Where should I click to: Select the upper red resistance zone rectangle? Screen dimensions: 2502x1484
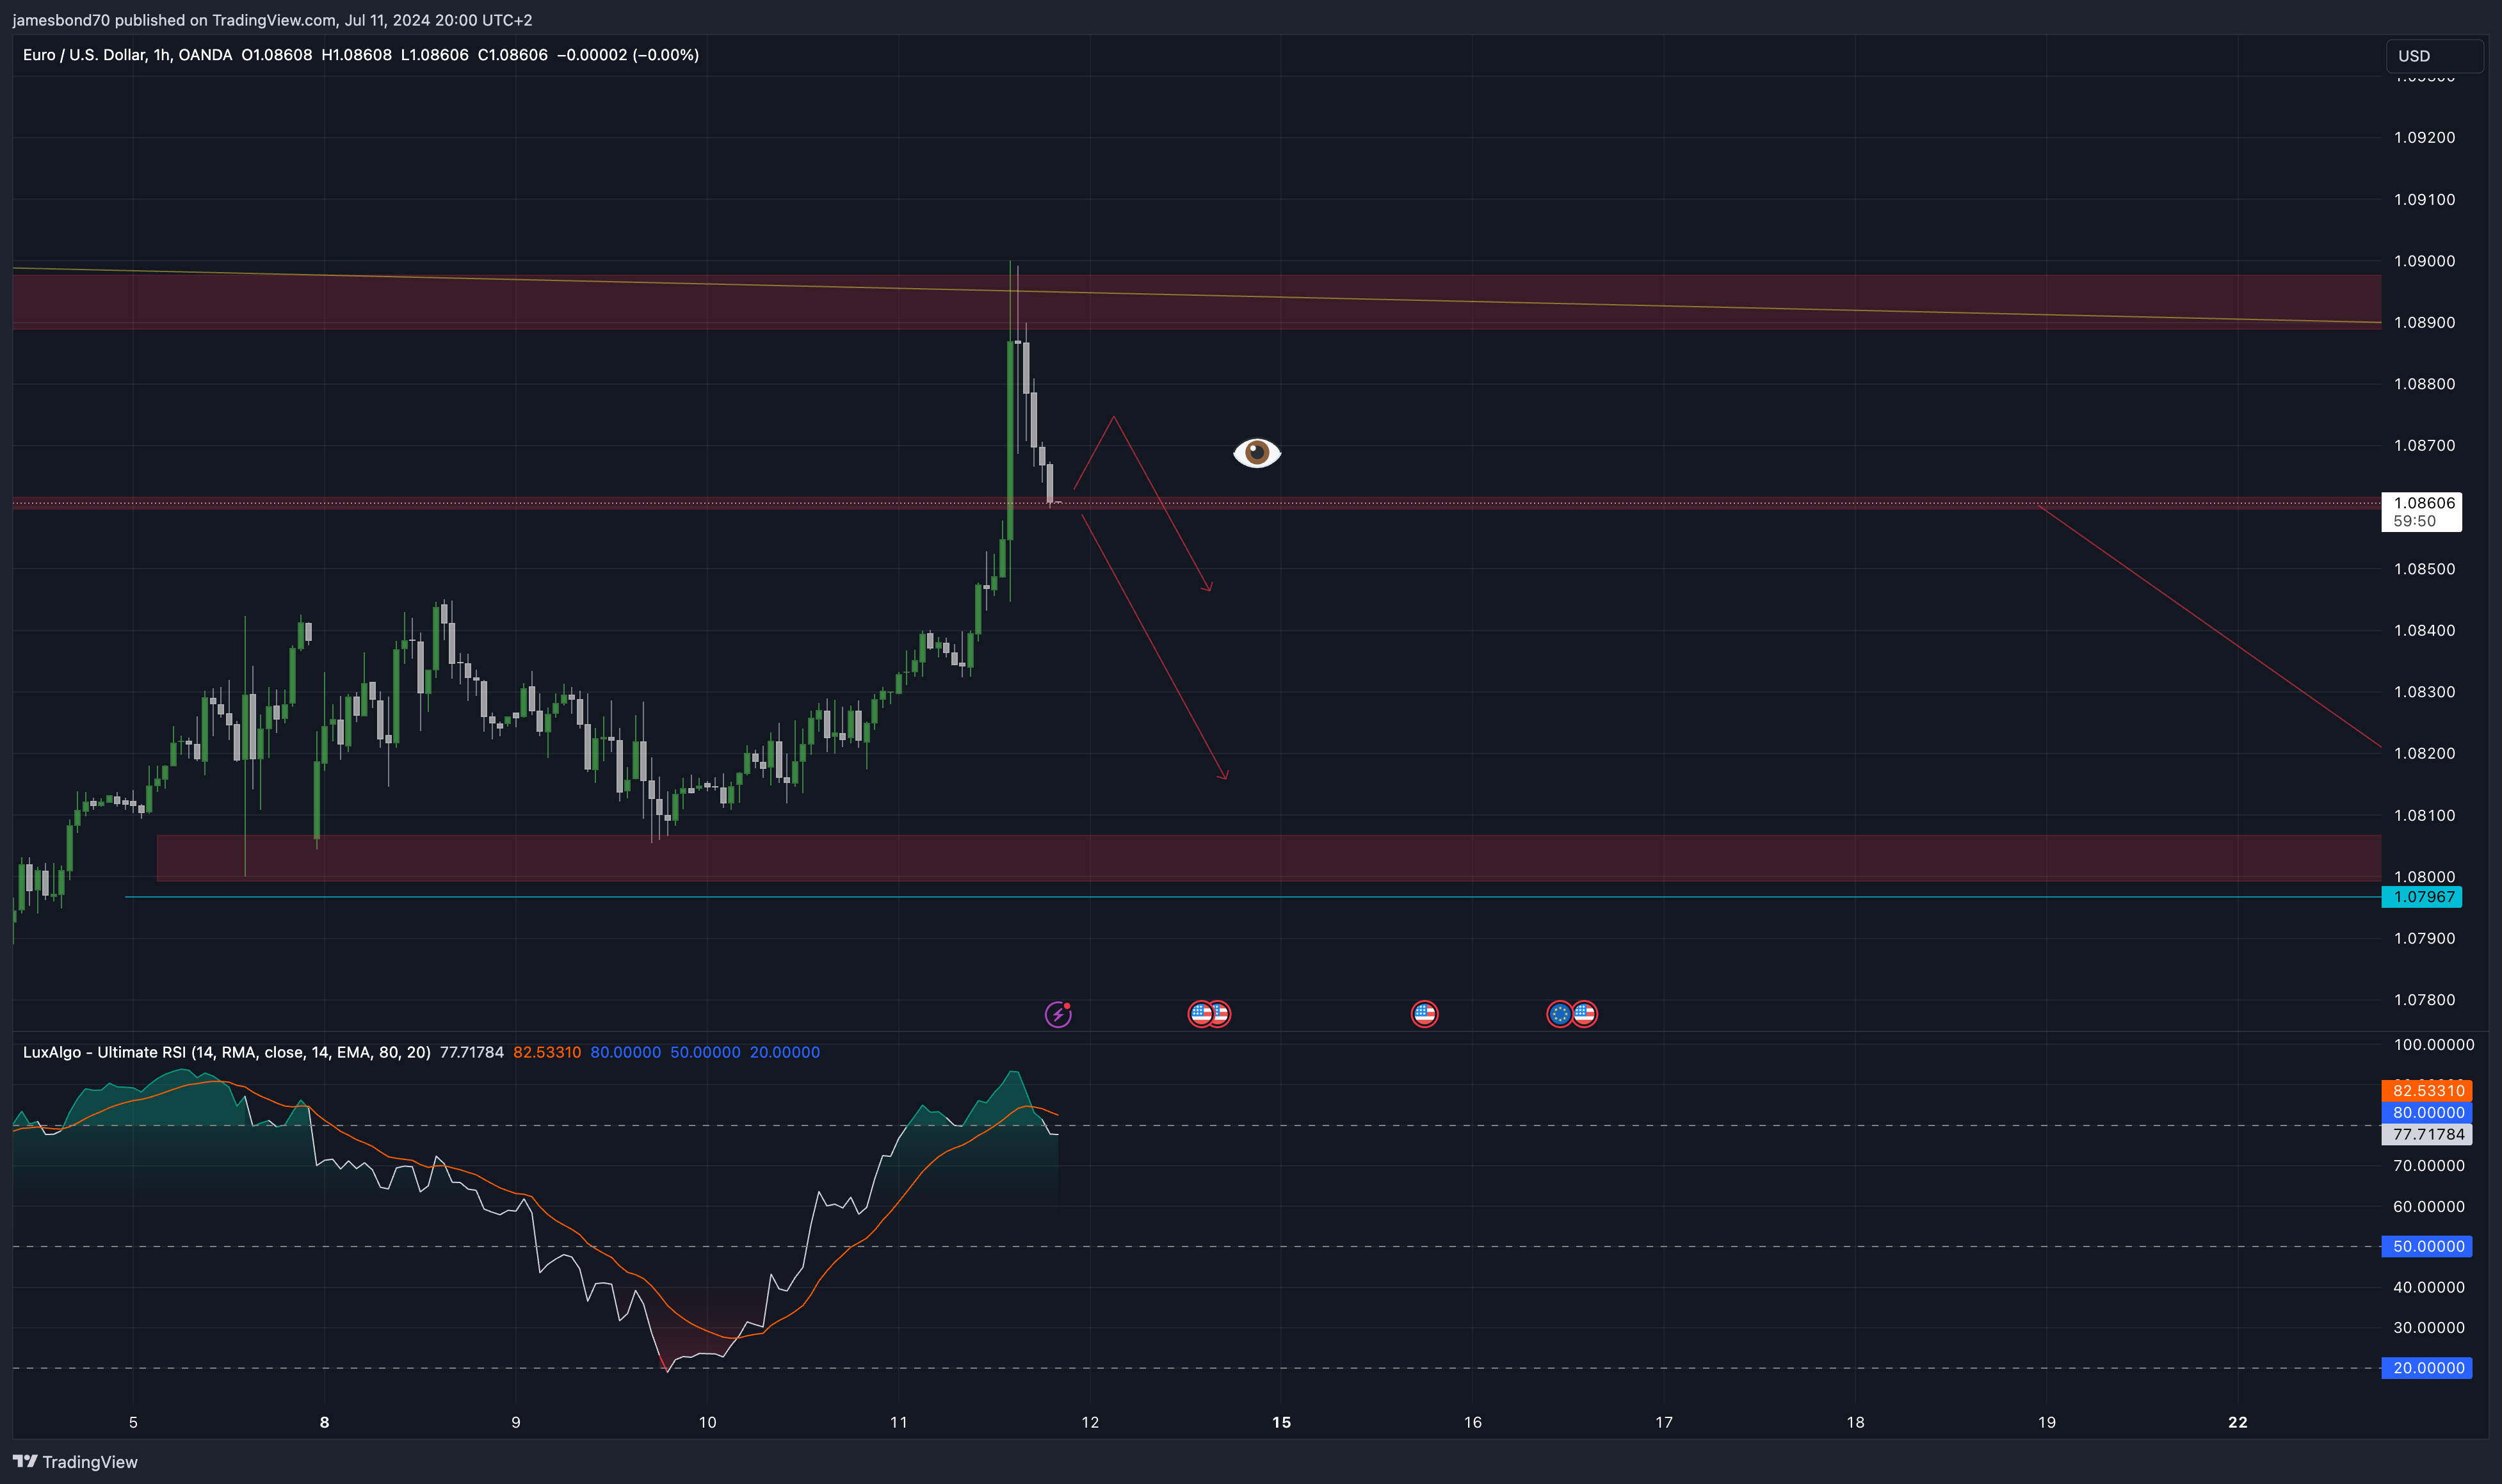pos(1197,302)
